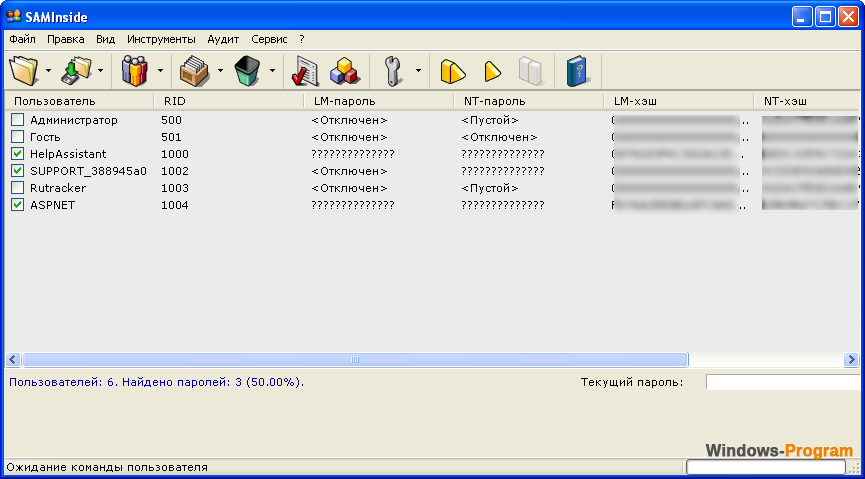865x479 pixels.
Task: Start attack with large yellow play icon
Action: [x=453, y=71]
